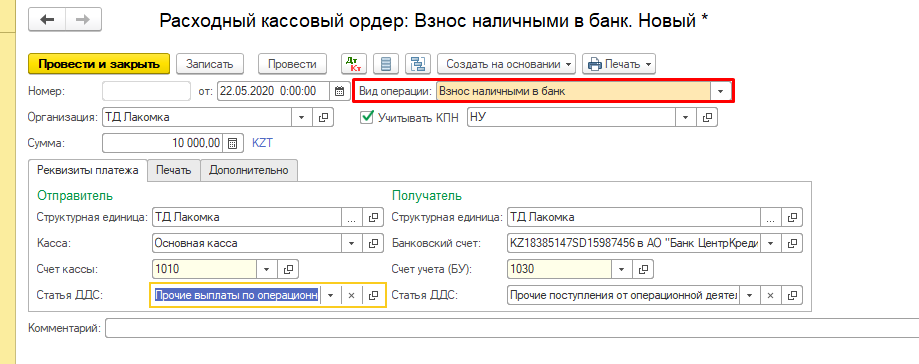This screenshot has width=919, height=364.
Task: Open the Печать toolbar menu
Action: pyautogui.click(x=619, y=64)
